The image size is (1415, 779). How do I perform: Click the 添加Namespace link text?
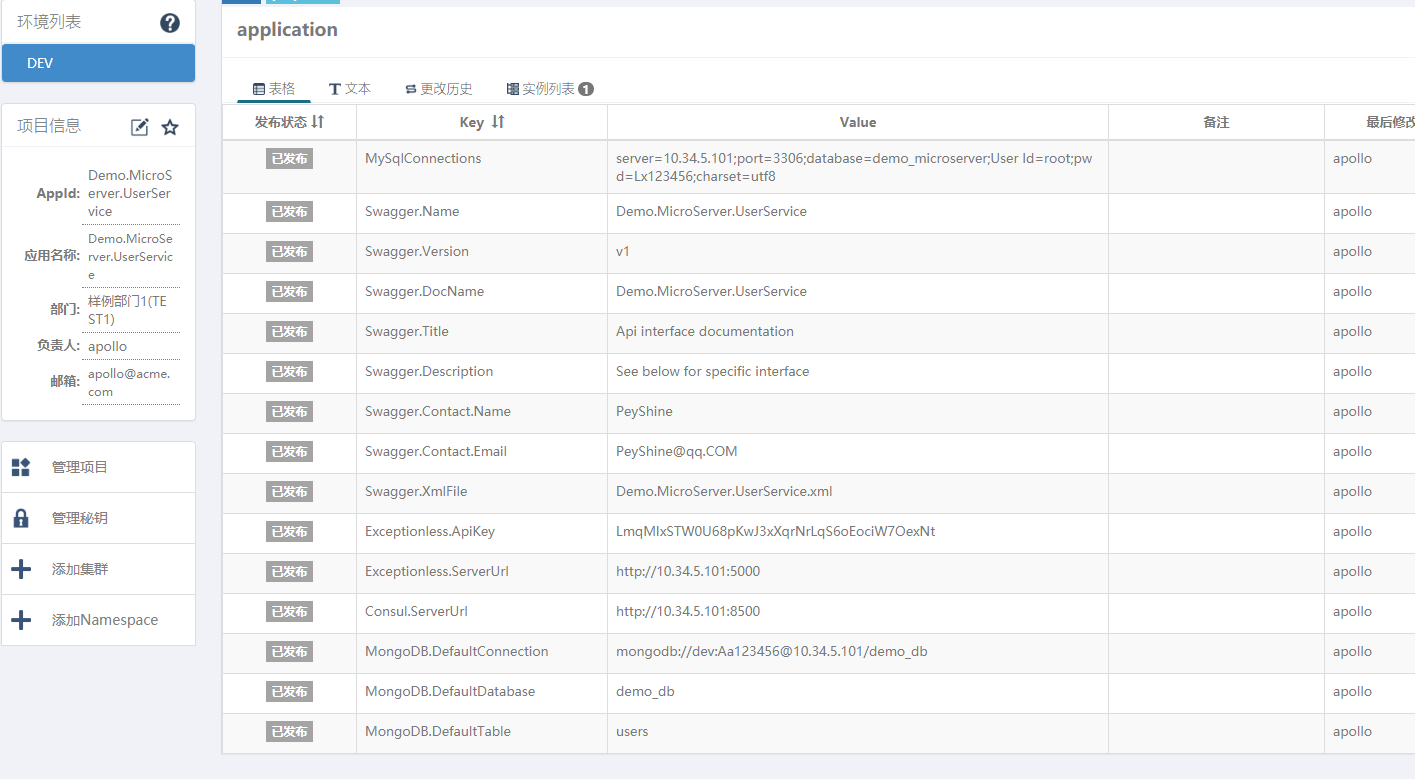click(105, 620)
